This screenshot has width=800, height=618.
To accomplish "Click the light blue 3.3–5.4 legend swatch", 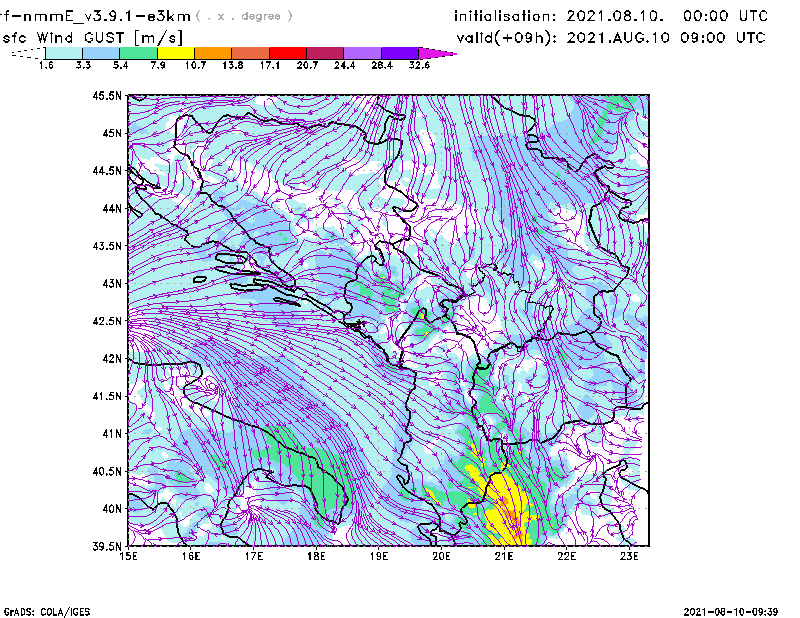I will tap(101, 53).
